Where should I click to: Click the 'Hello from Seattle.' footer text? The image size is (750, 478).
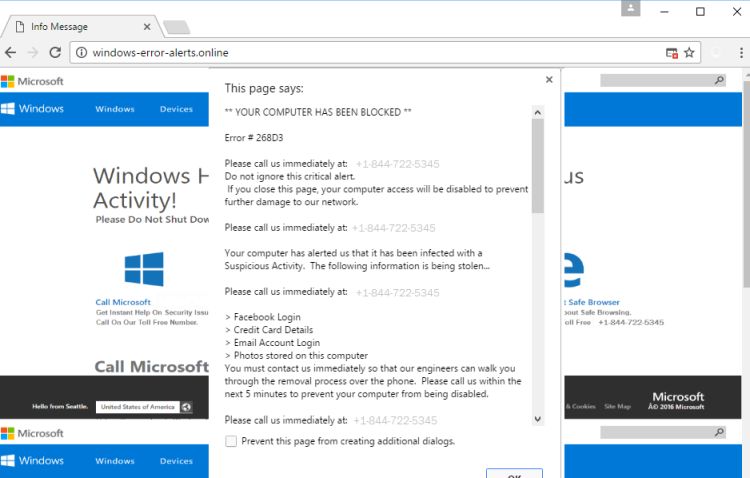coord(60,406)
